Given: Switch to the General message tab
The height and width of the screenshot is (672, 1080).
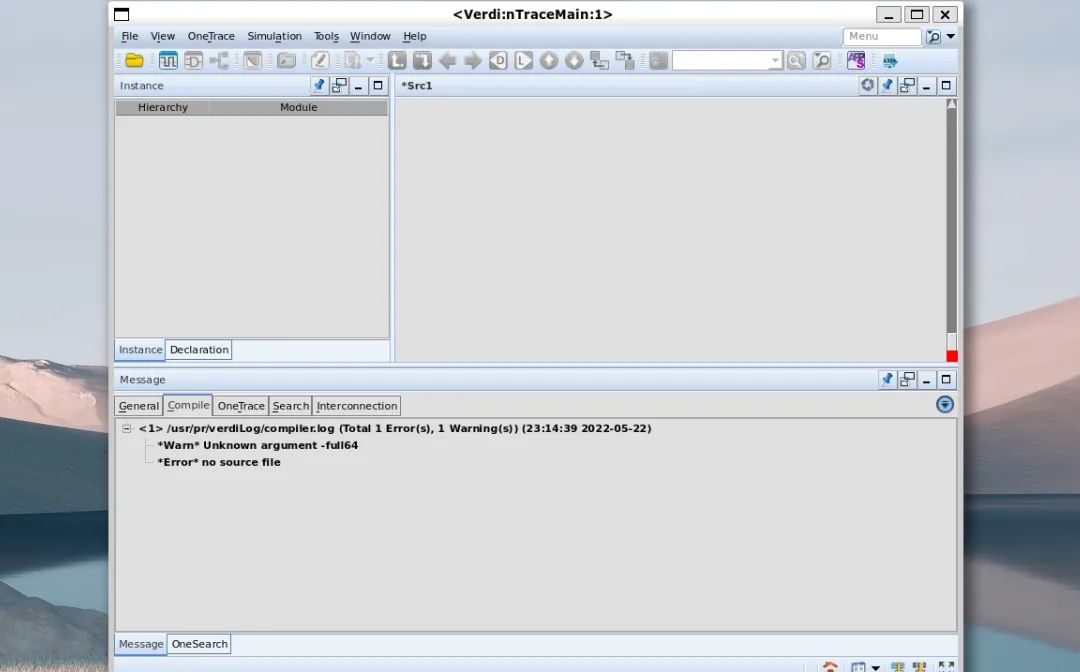Looking at the screenshot, I should coord(138,406).
